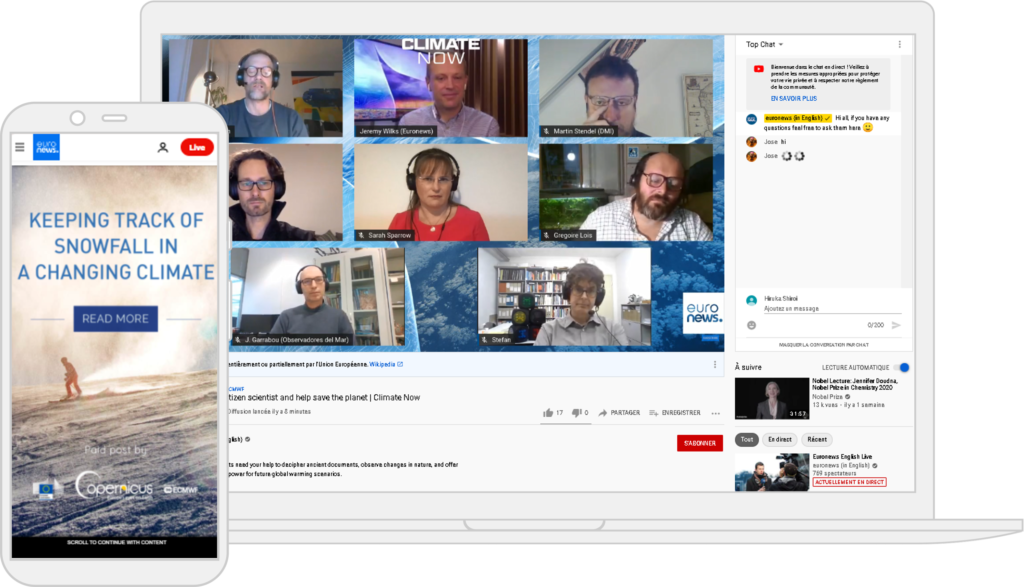Send the chat message with the arrow icon
This screenshot has height=587, width=1024.
(896, 325)
